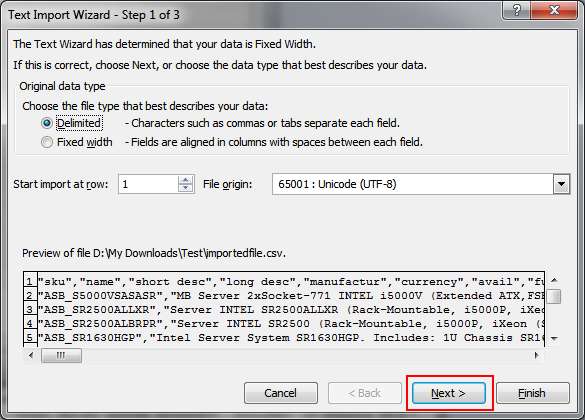Click the Start import at row field

coord(148,184)
